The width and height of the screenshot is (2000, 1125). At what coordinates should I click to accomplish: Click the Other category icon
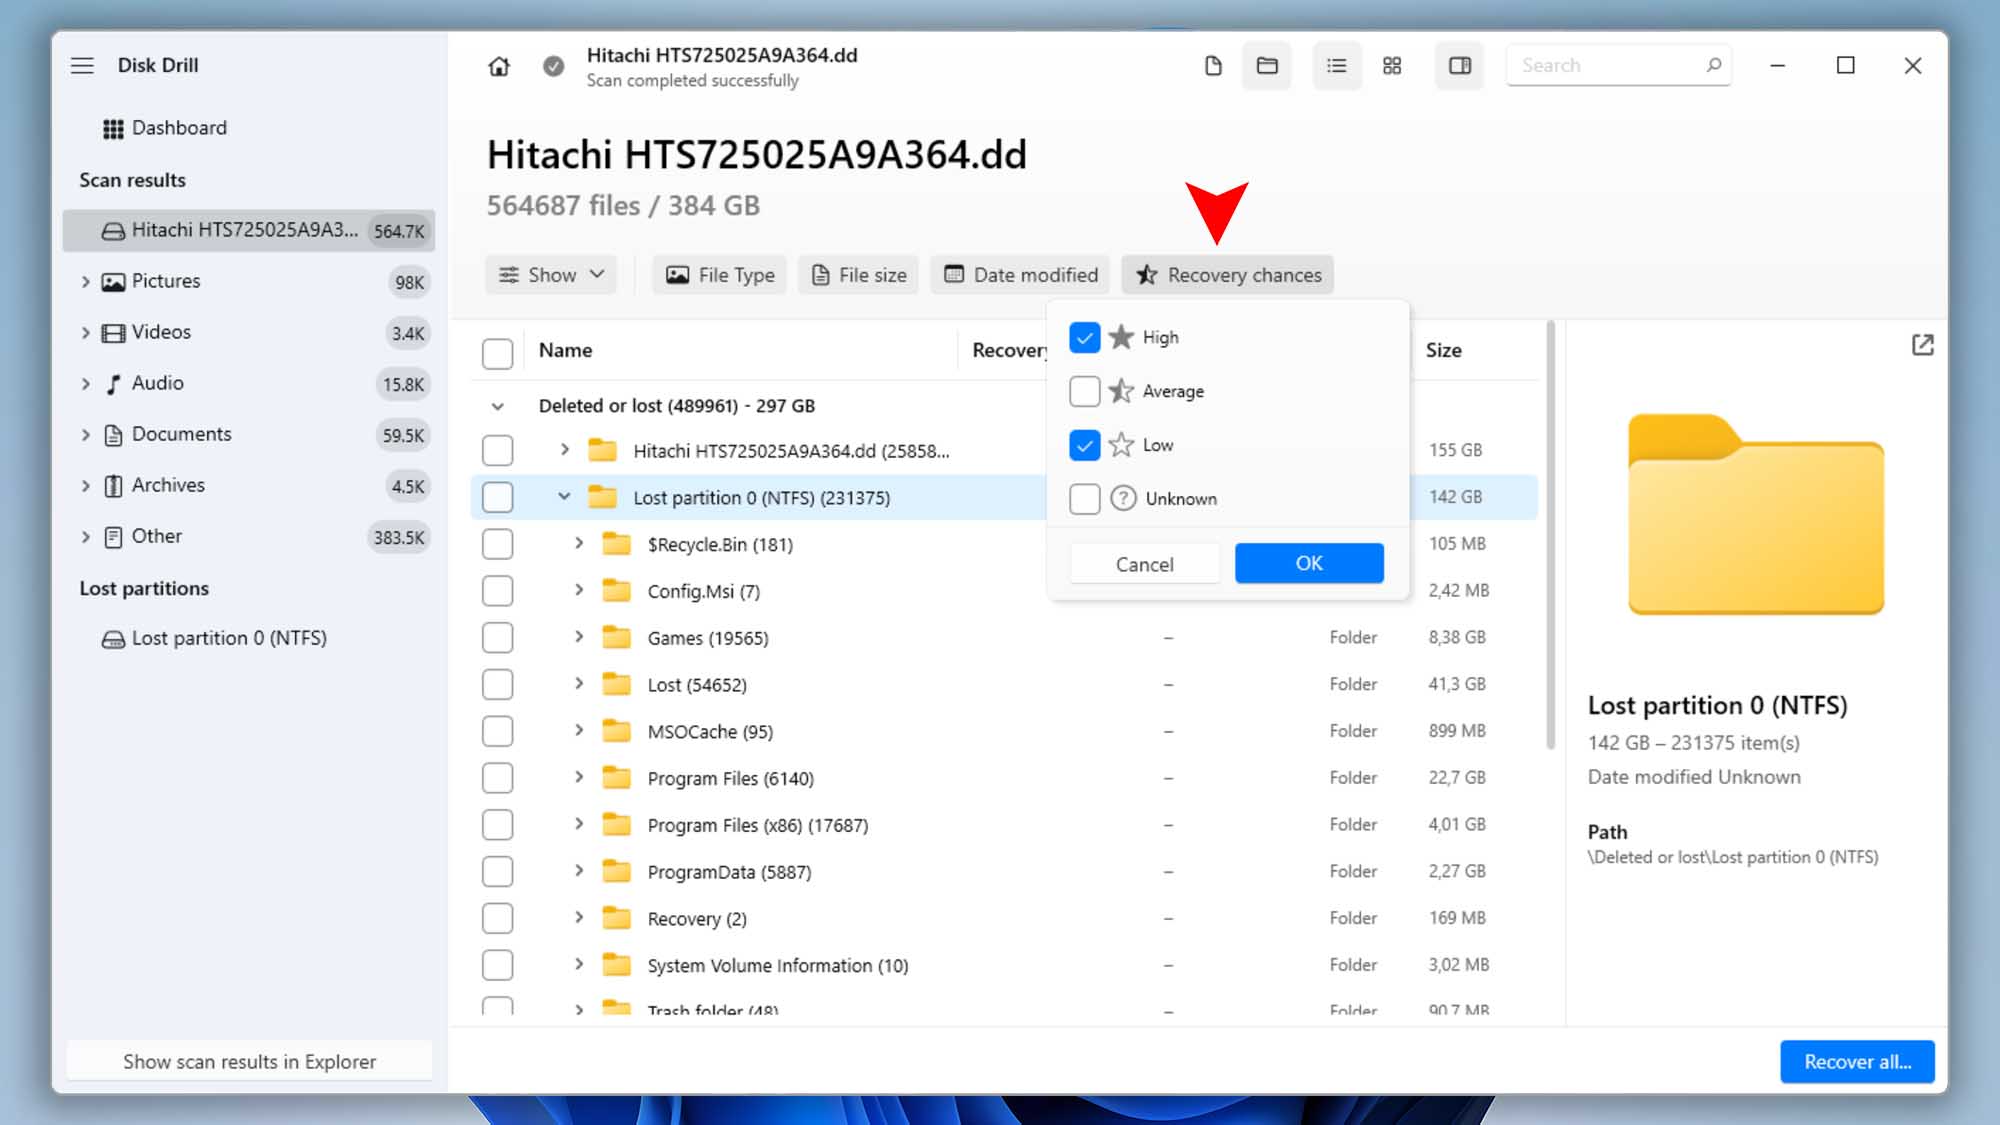click(113, 537)
